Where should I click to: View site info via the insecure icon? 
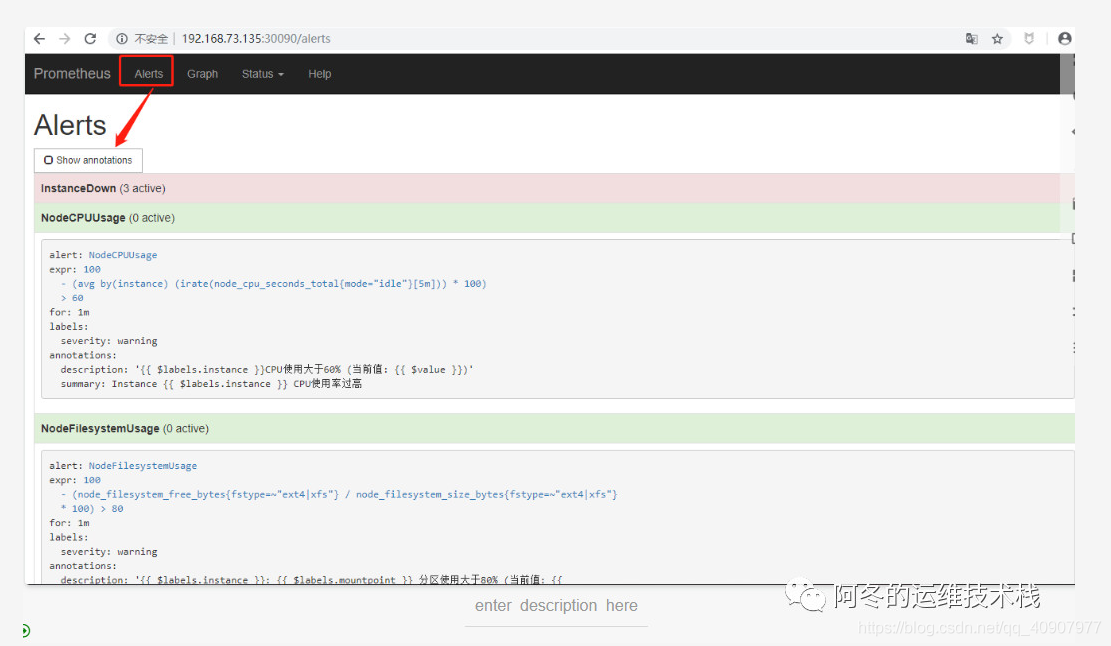coord(122,39)
